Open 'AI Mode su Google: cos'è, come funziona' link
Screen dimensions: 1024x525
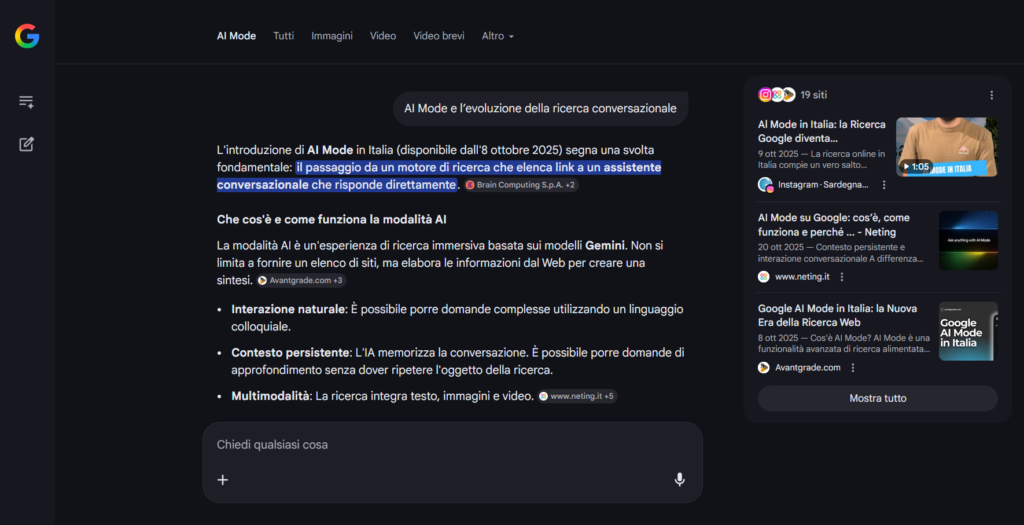click(833, 225)
